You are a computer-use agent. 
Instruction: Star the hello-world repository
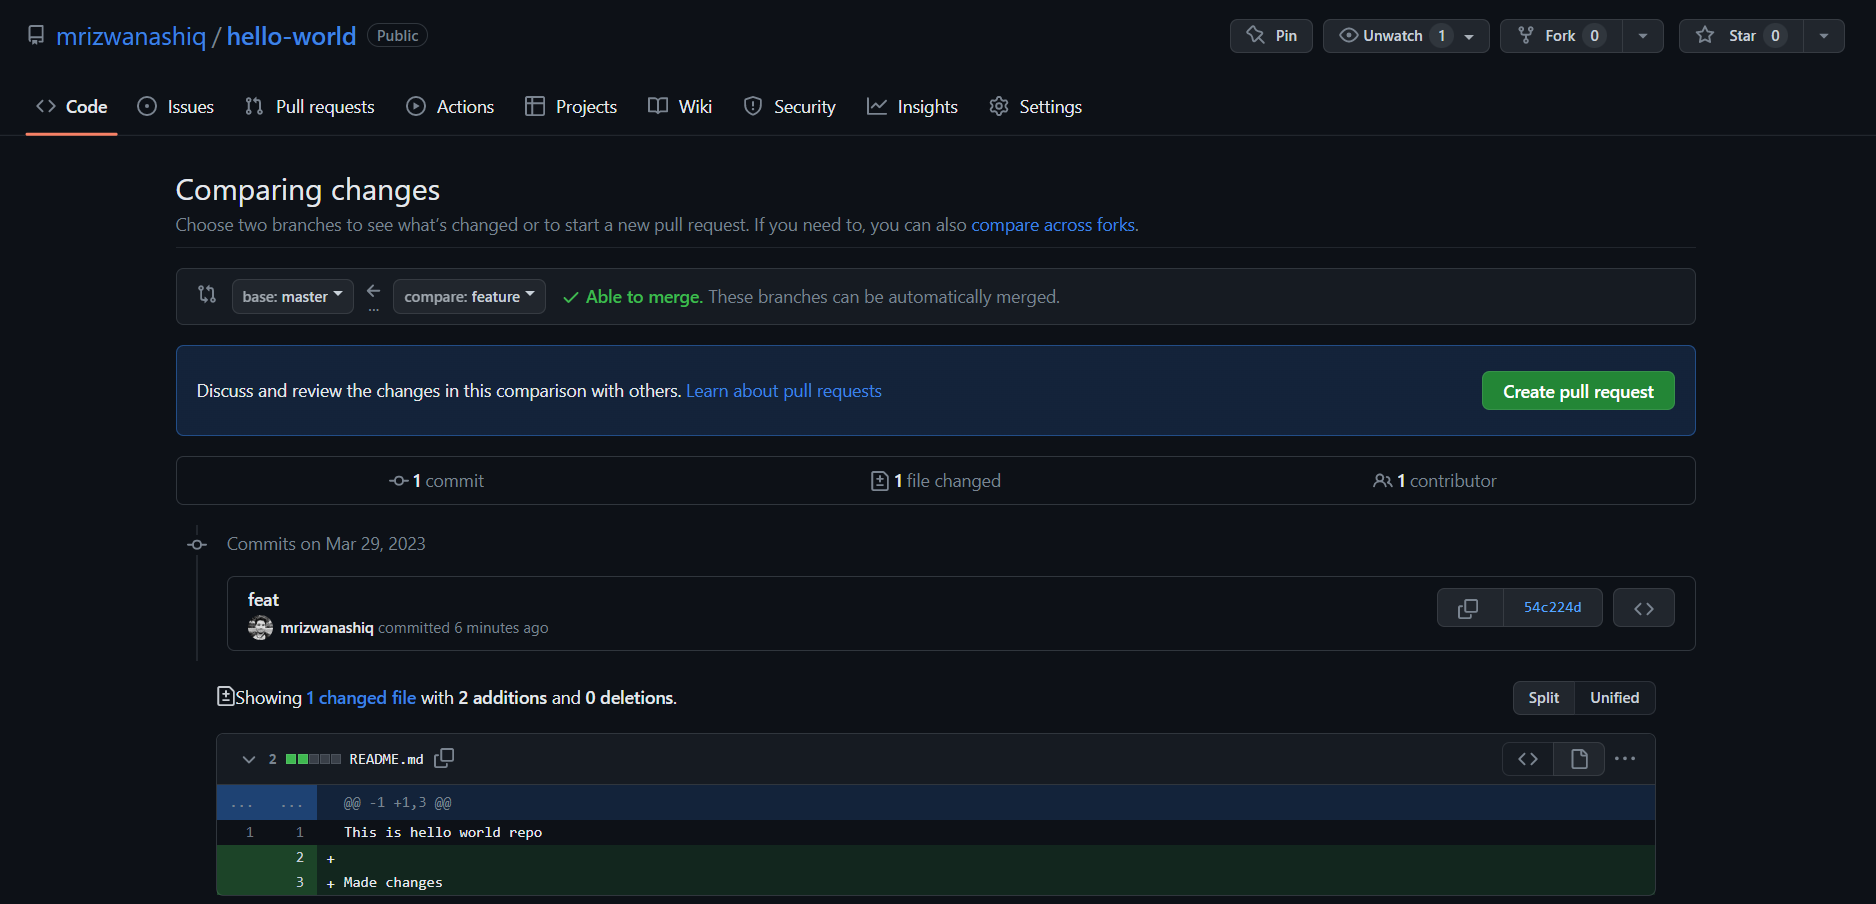click(1741, 36)
